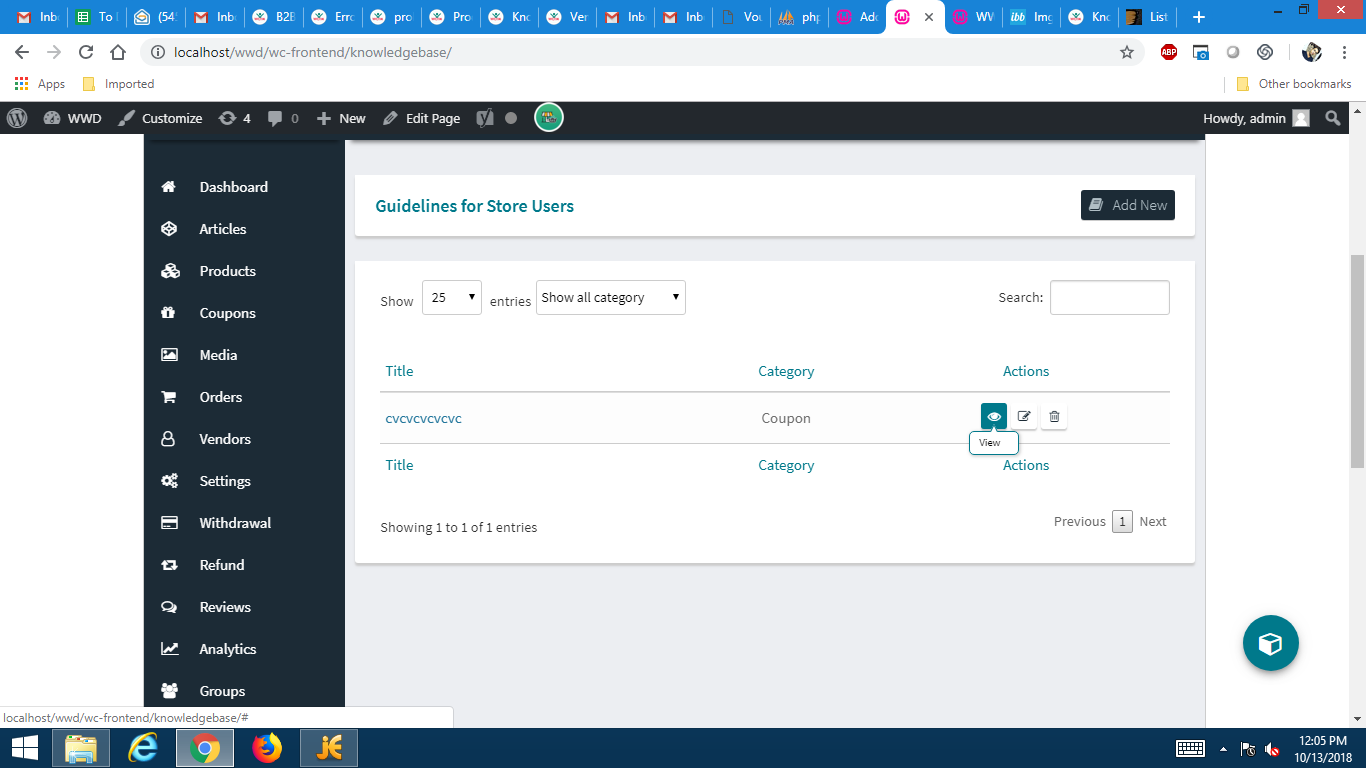Open the New content menu in admin bar
This screenshot has height=768, width=1366.
pyautogui.click(x=341, y=118)
